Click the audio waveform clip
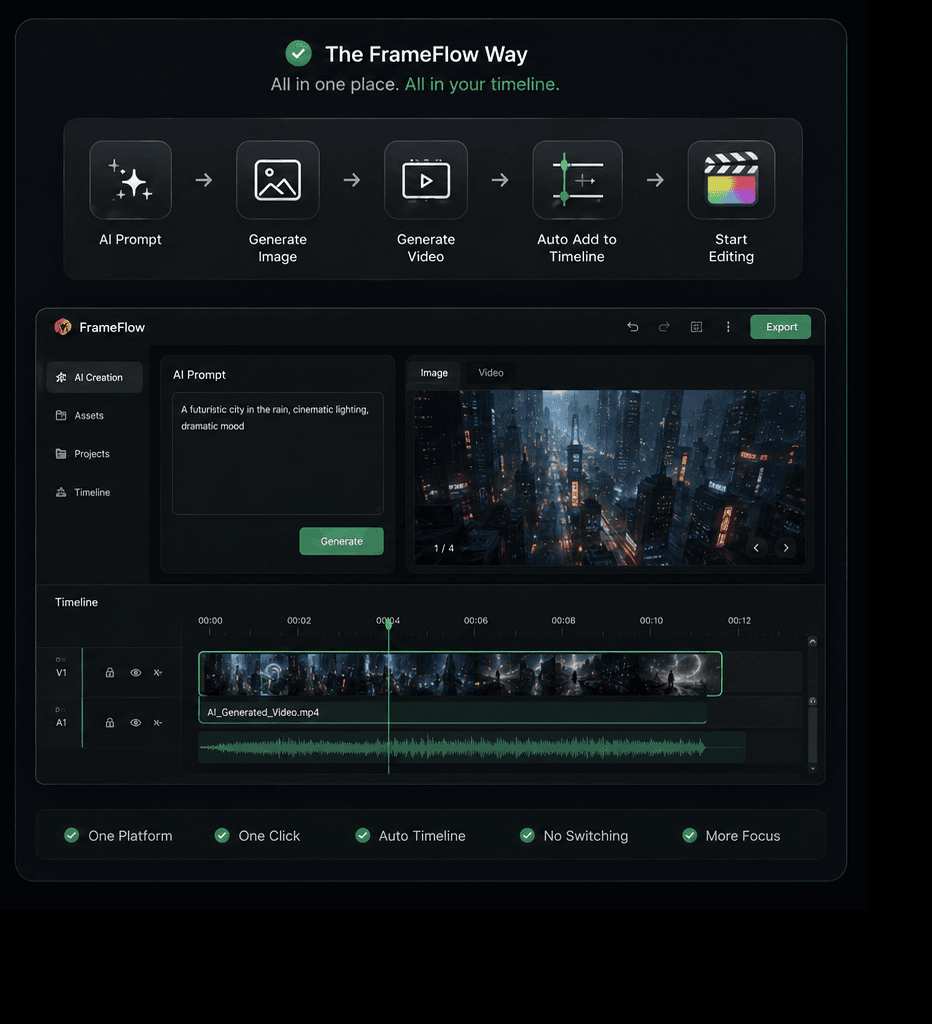 pos(472,747)
